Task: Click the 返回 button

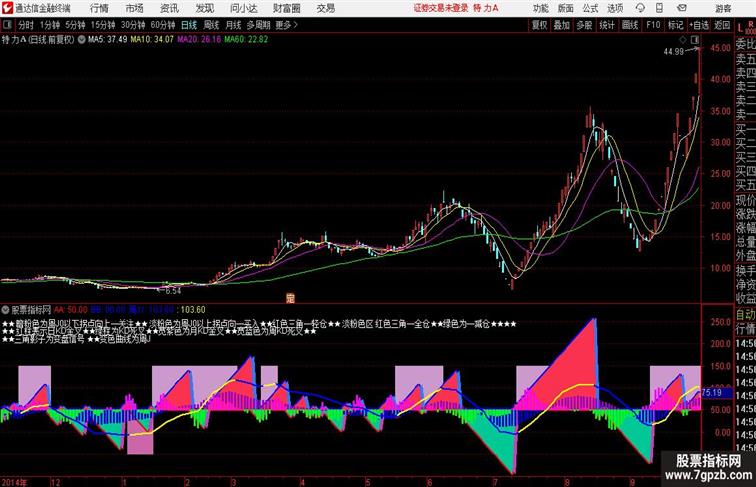Action: click(x=722, y=25)
